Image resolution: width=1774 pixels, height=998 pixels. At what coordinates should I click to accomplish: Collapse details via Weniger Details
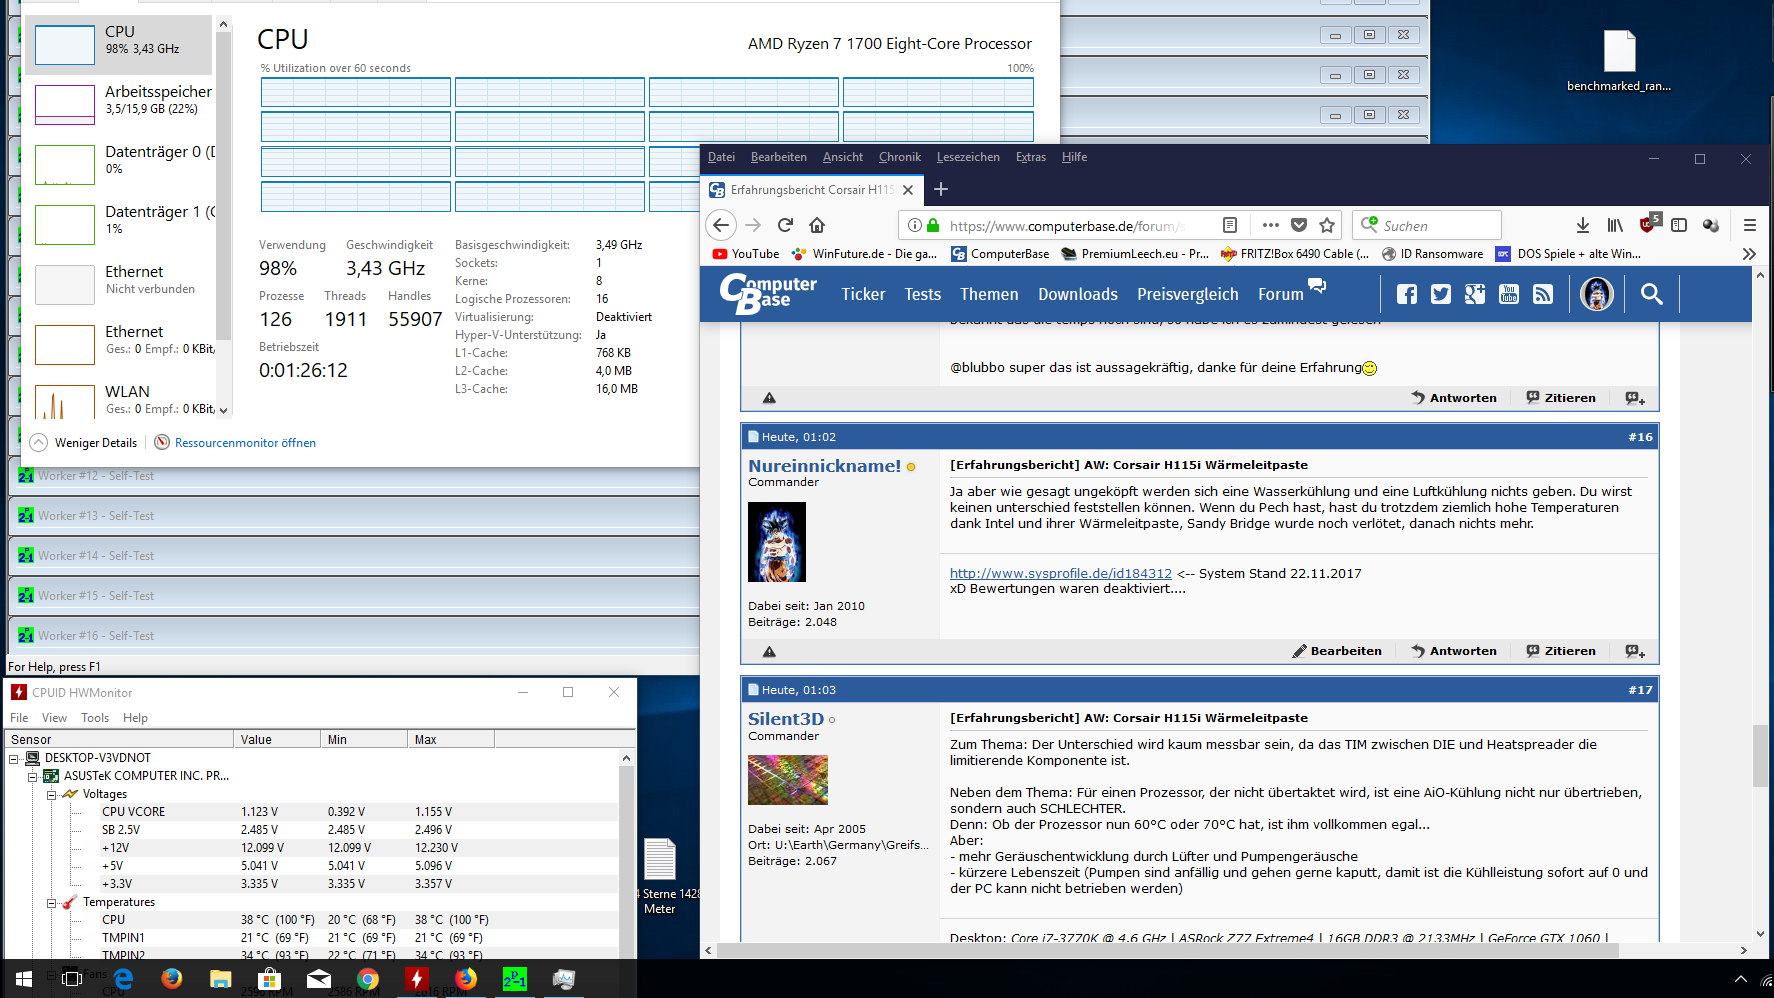pos(84,442)
